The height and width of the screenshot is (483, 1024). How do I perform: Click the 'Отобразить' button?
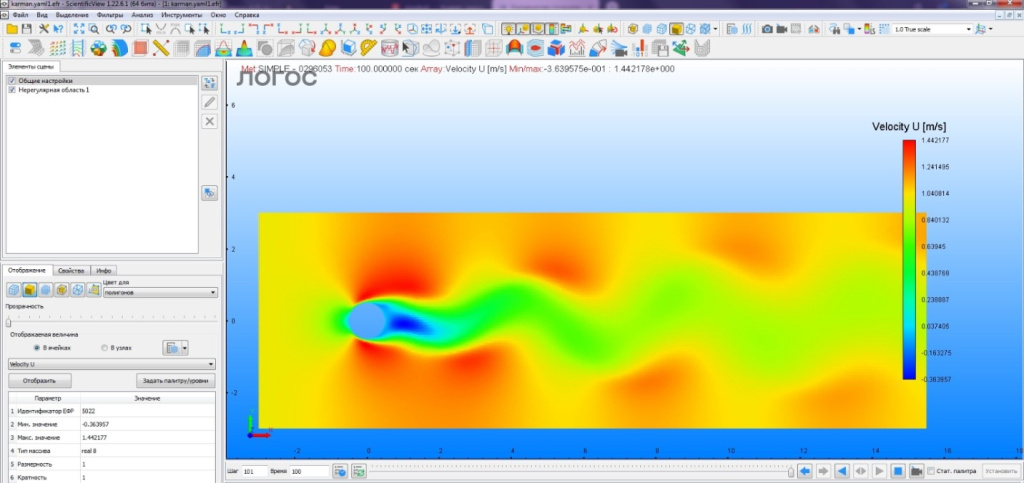pyautogui.click(x=39, y=381)
